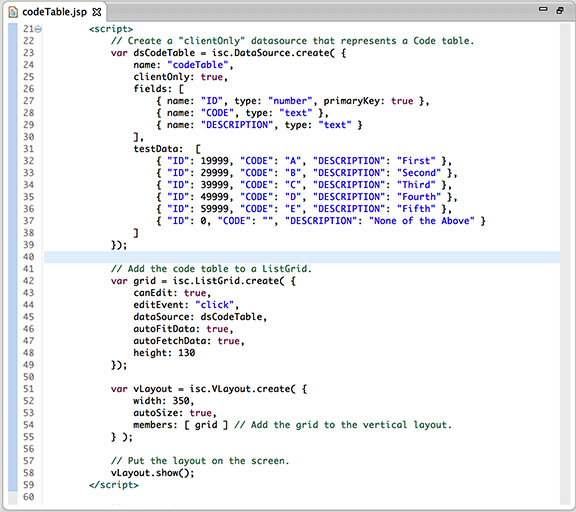Click "None of the Above" string
This screenshot has width=576, height=512.
tap(422, 221)
